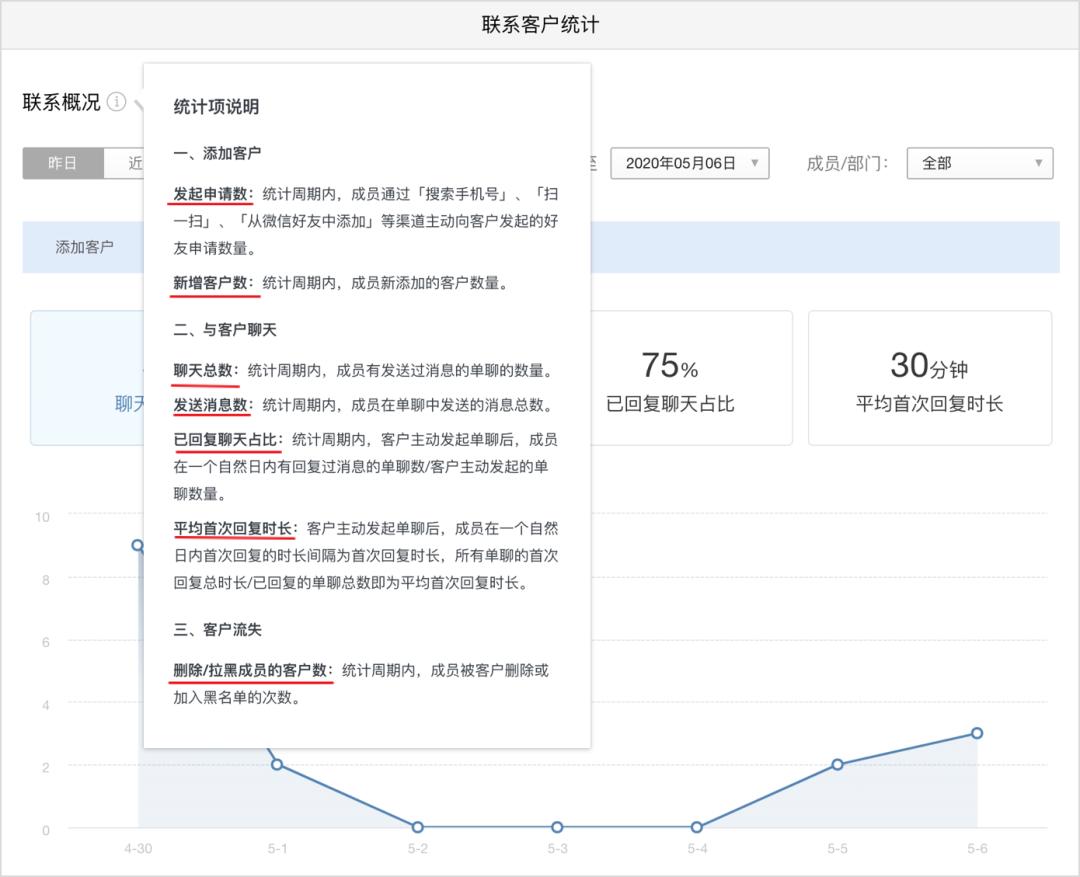Screen dimensions: 1080x877
Task: Click the 统计项说明 tooltip heading
Action: [x=216, y=106]
